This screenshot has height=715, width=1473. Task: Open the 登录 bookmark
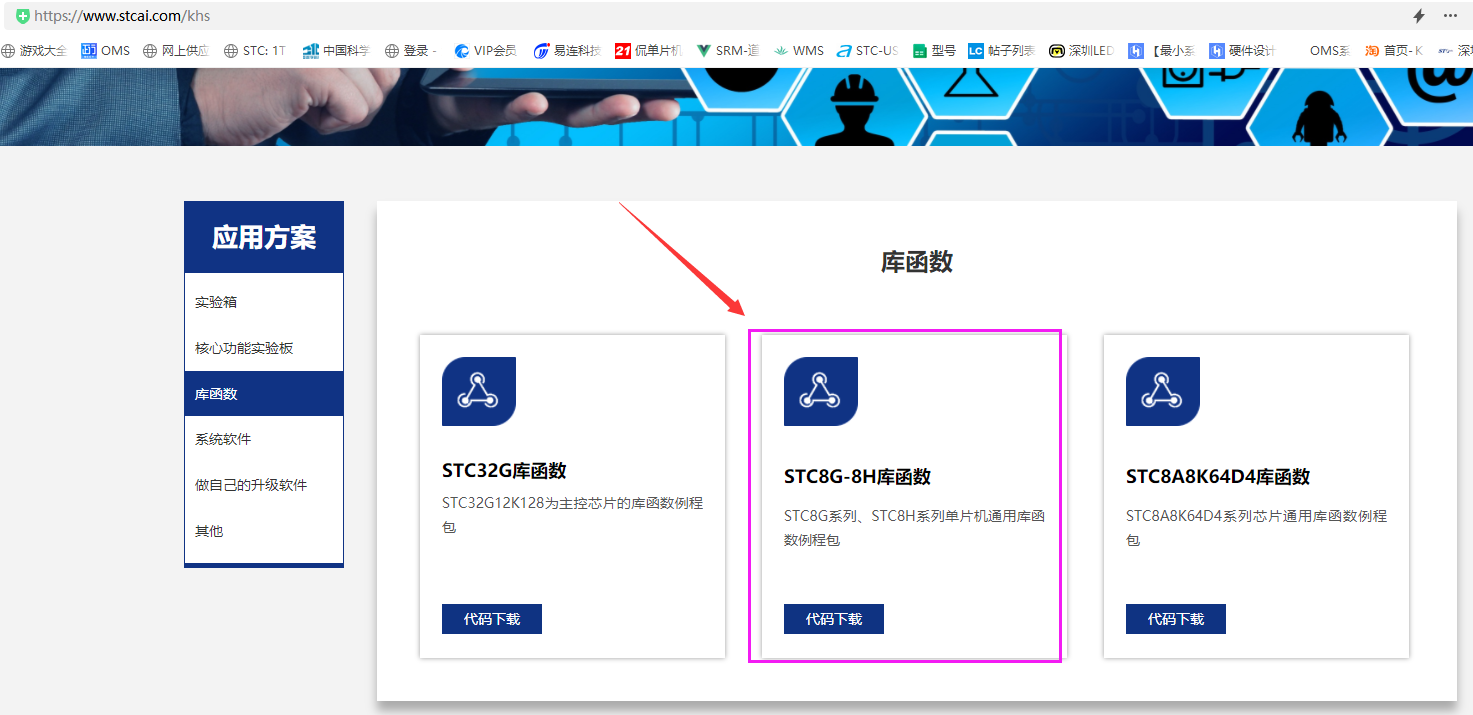411,51
